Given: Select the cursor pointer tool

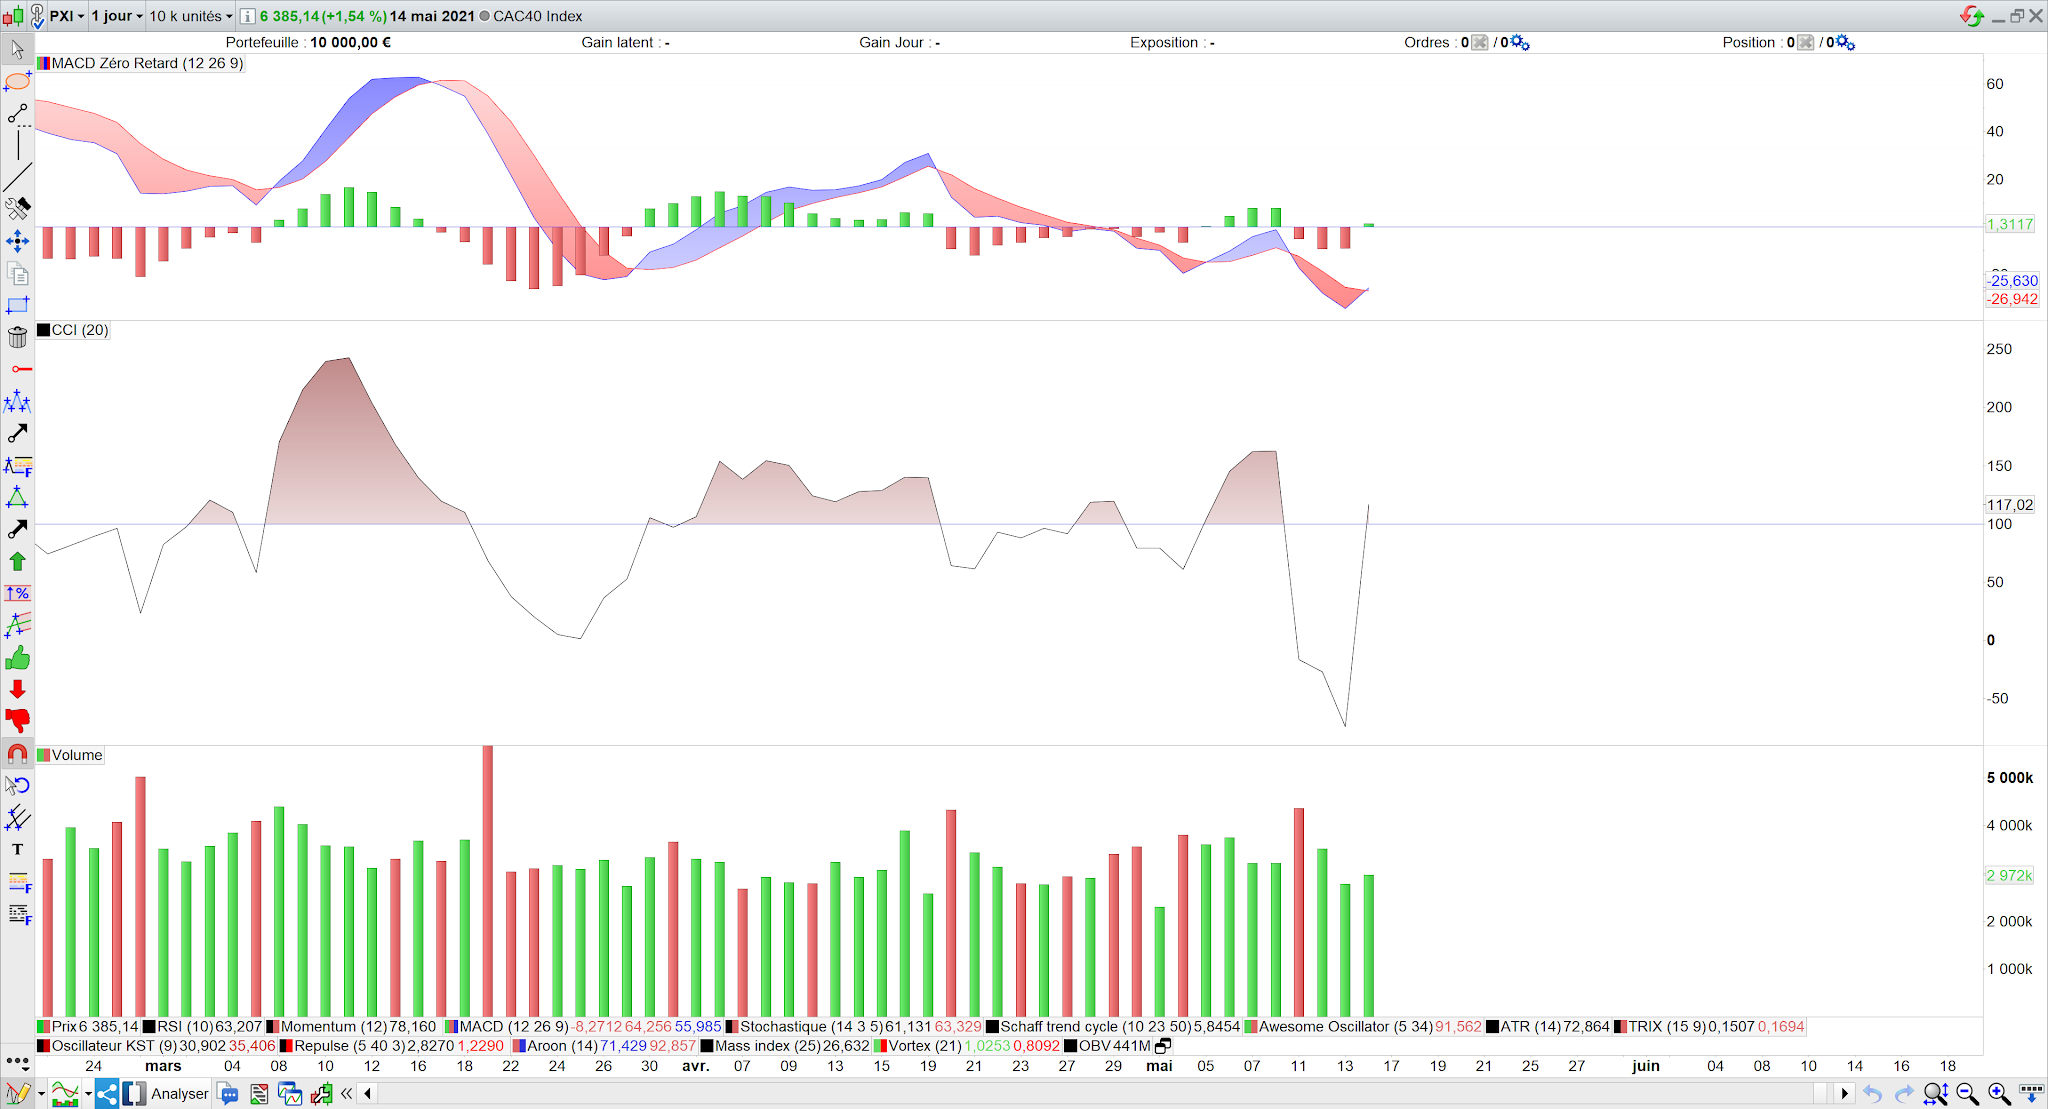Looking at the screenshot, I should pyautogui.click(x=17, y=49).
